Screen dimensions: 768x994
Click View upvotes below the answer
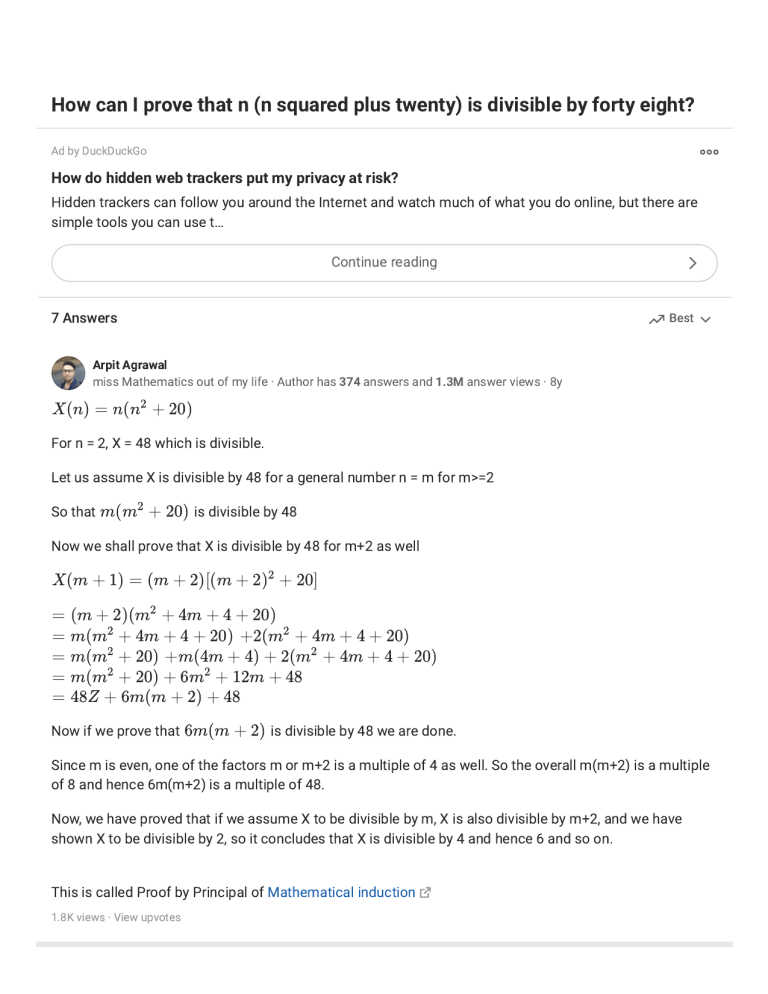tap(148, 917)
